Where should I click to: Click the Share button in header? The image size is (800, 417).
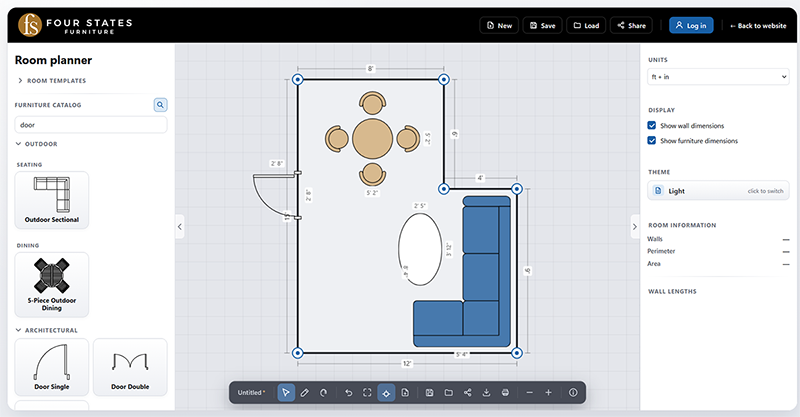tap(631, 25)
